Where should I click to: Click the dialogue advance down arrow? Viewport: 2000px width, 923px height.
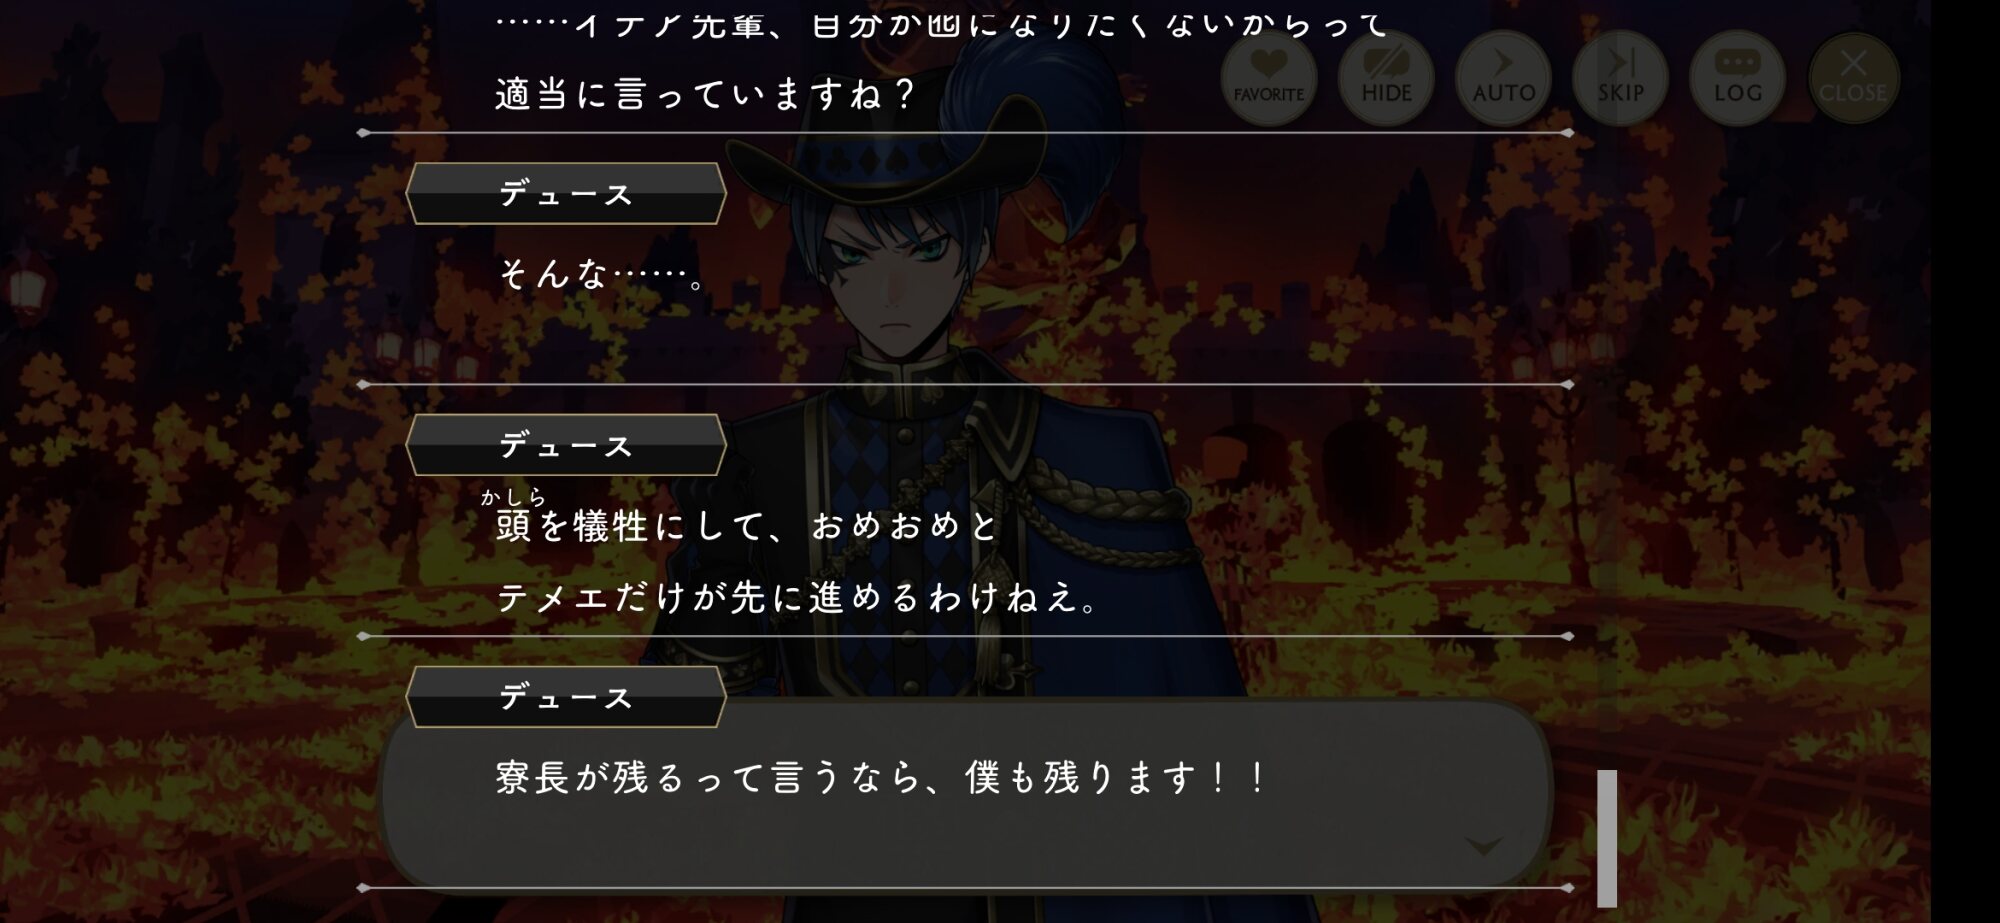1483,847
